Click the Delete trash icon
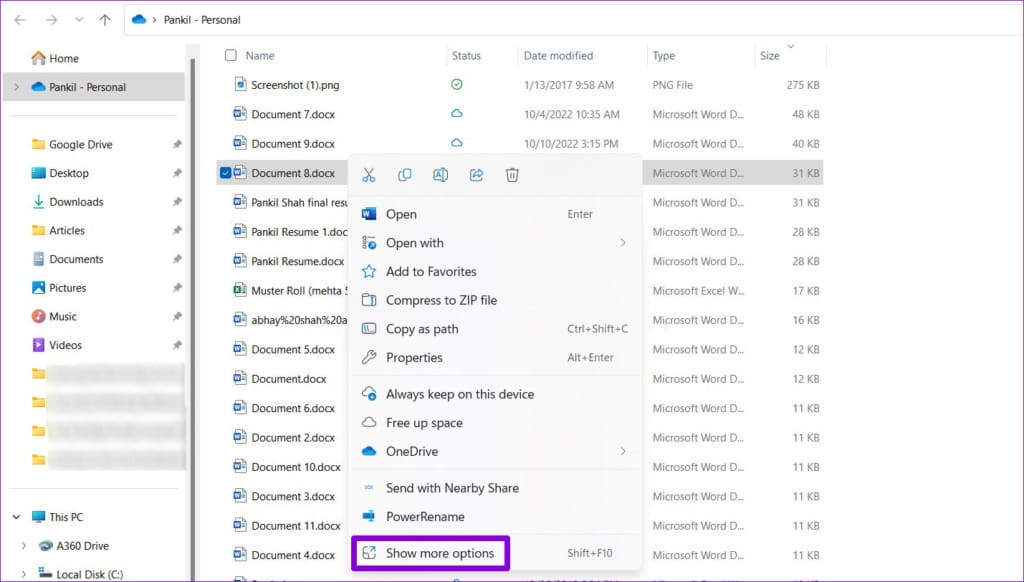 click(512, 175)
